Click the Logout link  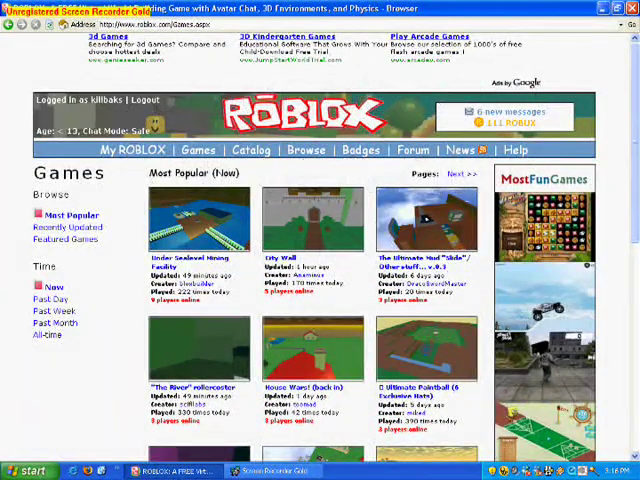(x=145, y=100)
